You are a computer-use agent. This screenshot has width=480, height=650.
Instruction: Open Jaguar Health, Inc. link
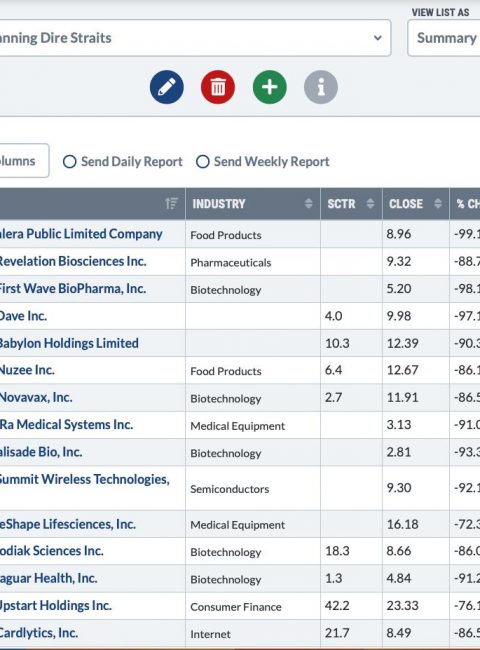coord(48,578)
